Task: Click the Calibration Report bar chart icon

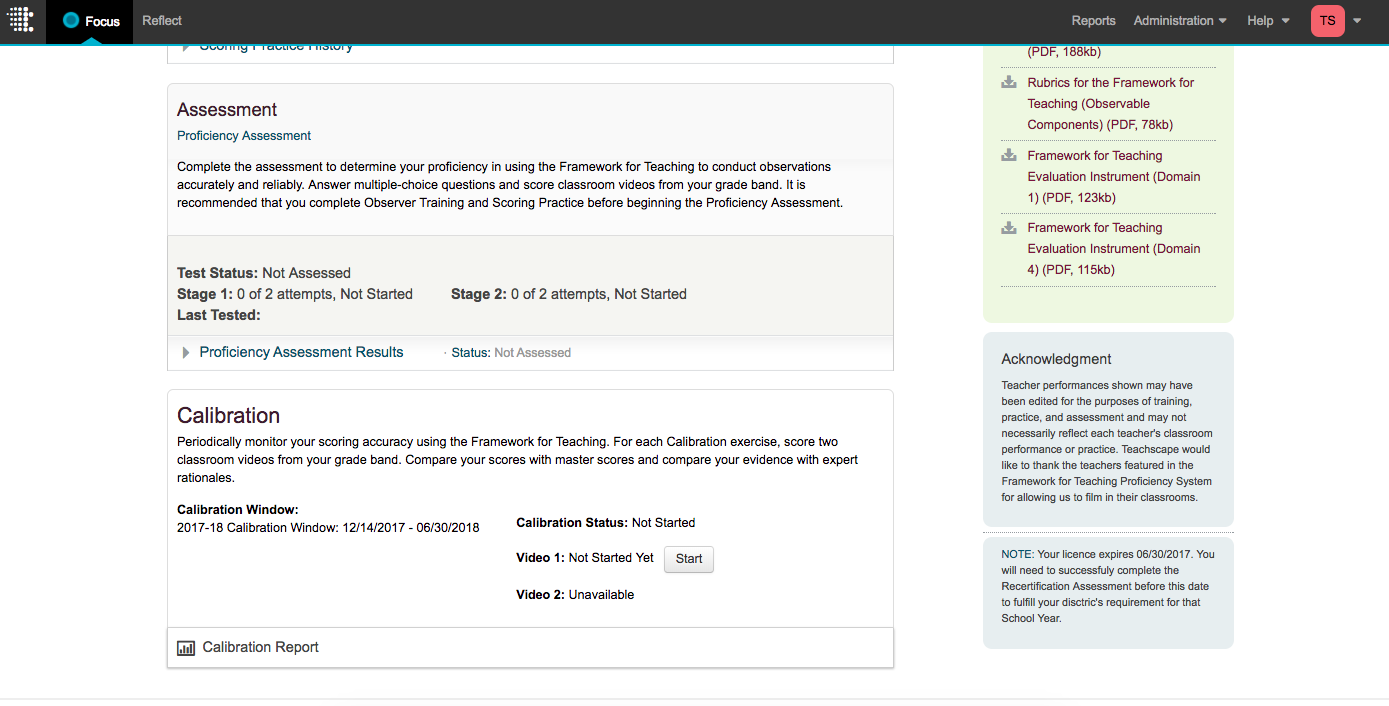Action: [186, 648]
